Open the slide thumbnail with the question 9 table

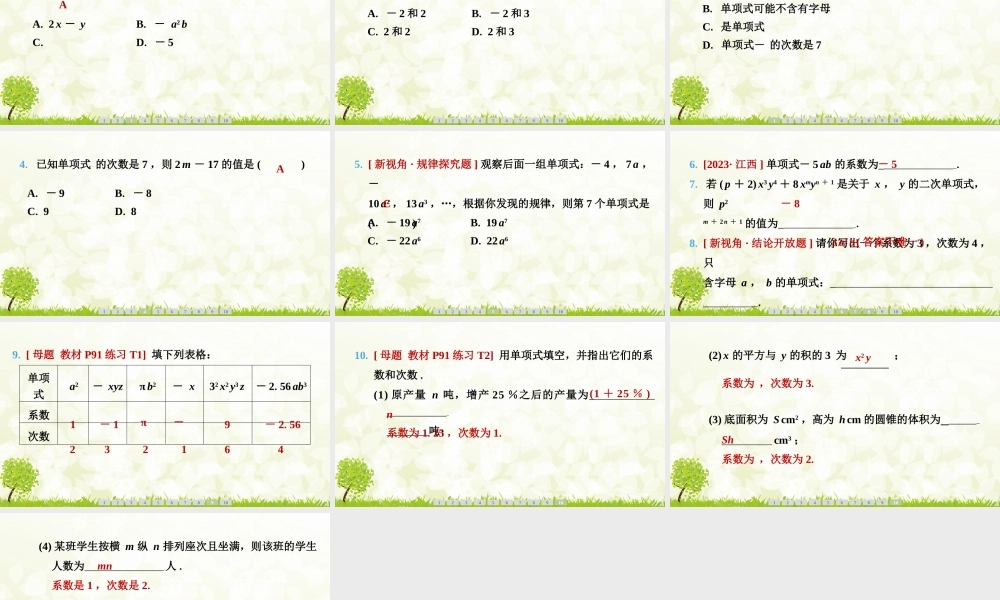point(165,414)
